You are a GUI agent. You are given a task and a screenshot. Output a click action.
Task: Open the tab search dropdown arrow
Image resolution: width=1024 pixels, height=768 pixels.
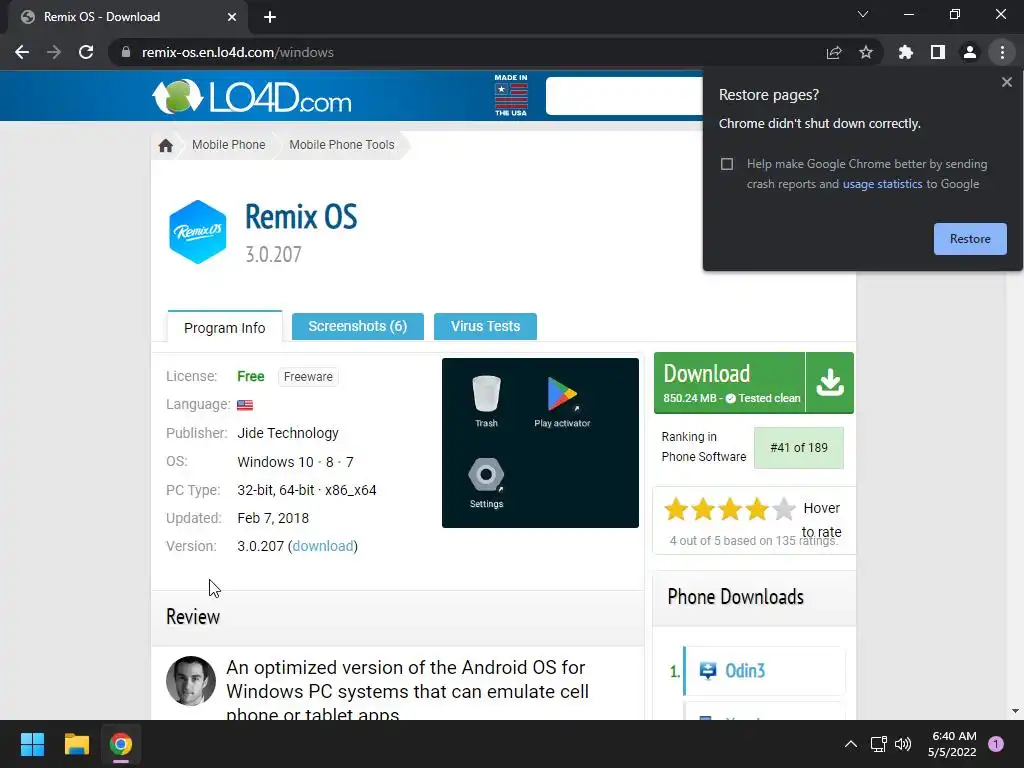tap(863, 14)
